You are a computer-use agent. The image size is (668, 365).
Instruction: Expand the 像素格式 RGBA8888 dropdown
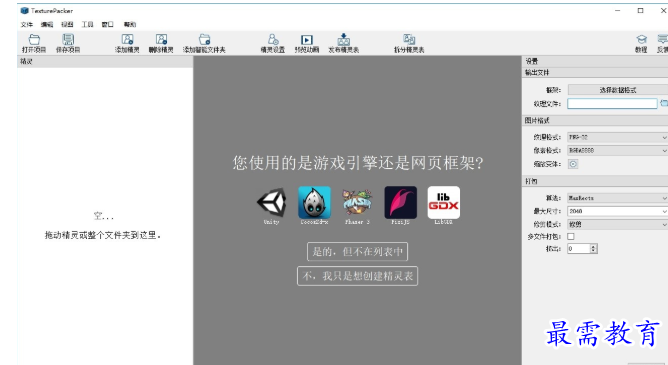(x=617, y=150)
